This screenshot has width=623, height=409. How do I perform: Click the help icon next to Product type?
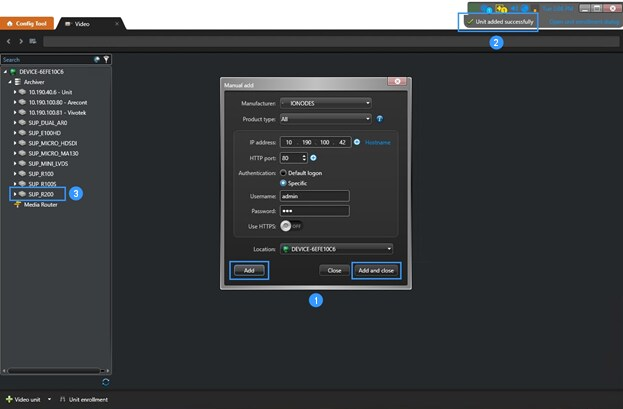click(380, 119)
